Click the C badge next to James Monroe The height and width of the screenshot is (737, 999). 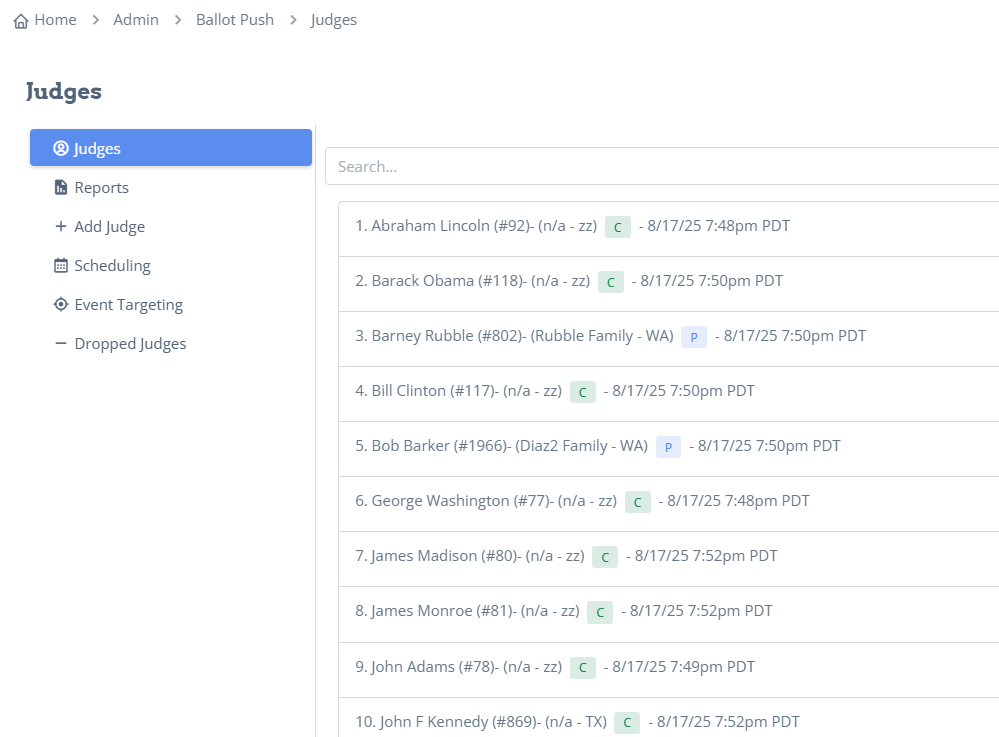click(x=600, y=612)
